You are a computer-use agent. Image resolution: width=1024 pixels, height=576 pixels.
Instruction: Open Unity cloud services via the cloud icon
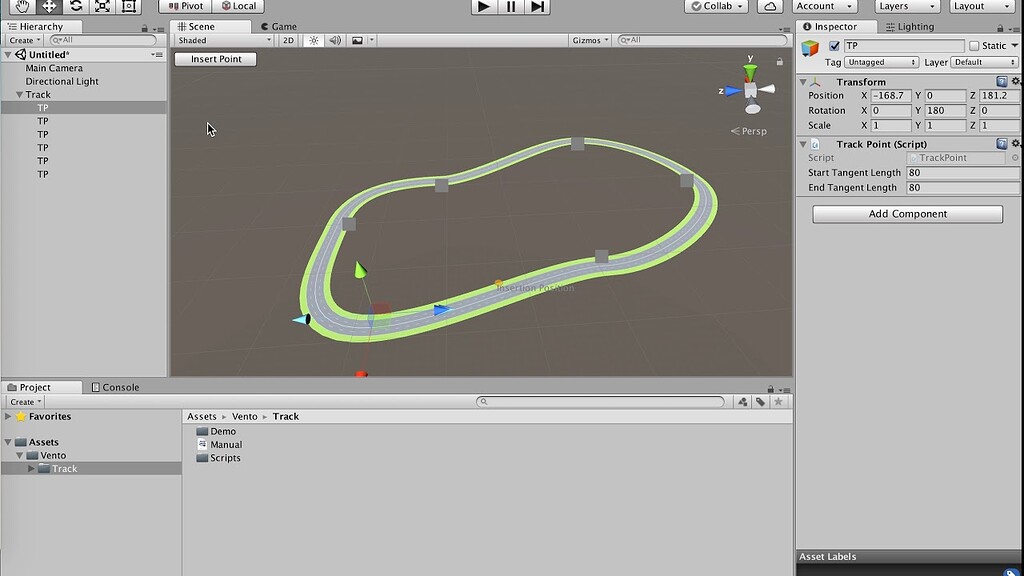pyautogui.click(x=770, y=6)
